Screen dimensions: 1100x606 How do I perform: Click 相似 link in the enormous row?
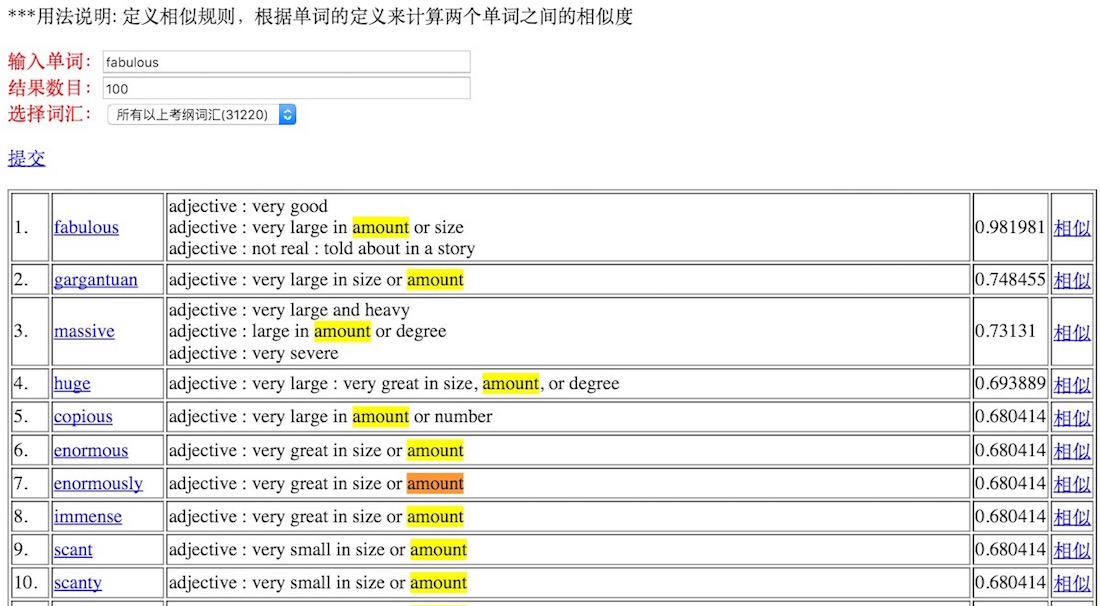tap(1072, 450)
